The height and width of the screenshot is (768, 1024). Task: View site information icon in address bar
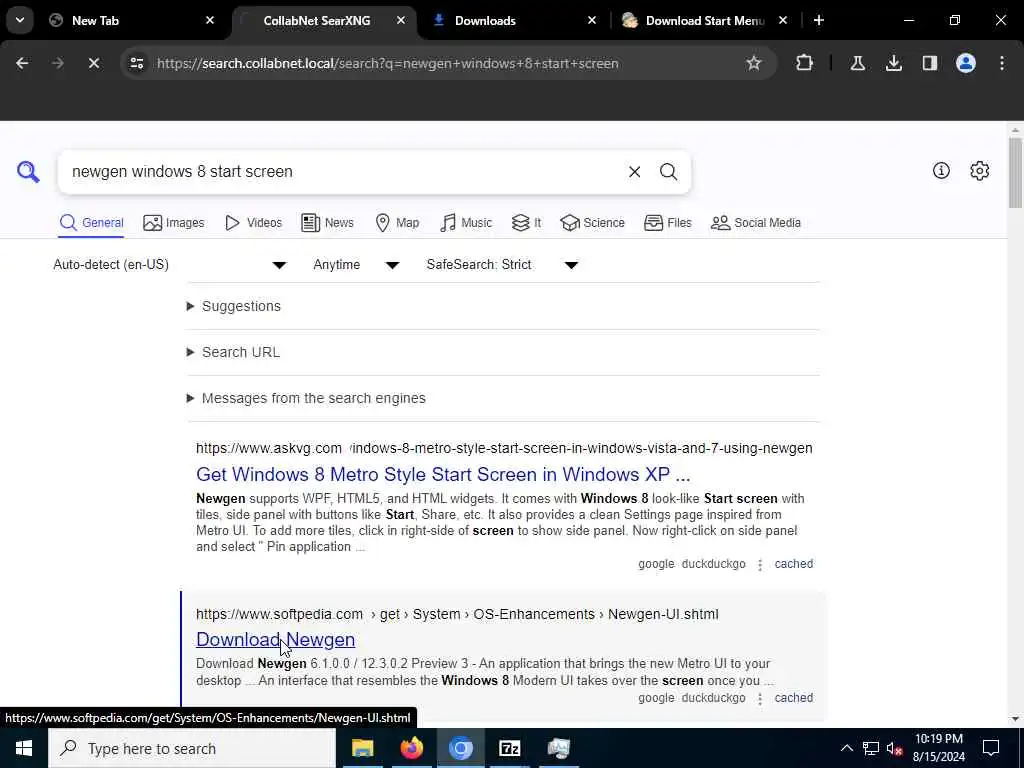pyautogui.click(x=136, y=63)
